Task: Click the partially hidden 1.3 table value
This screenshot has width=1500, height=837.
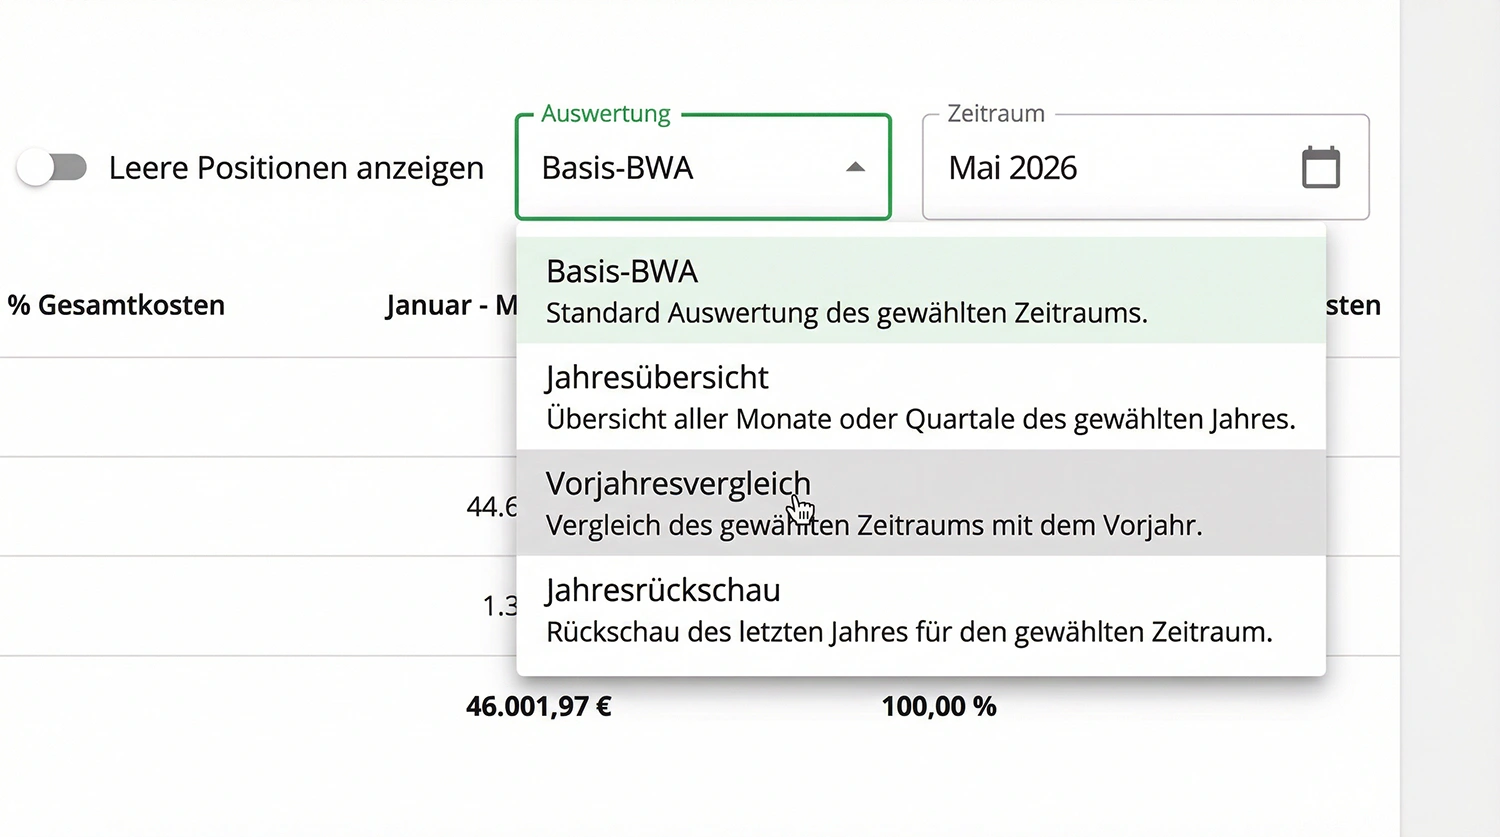Action: (499, 606)
